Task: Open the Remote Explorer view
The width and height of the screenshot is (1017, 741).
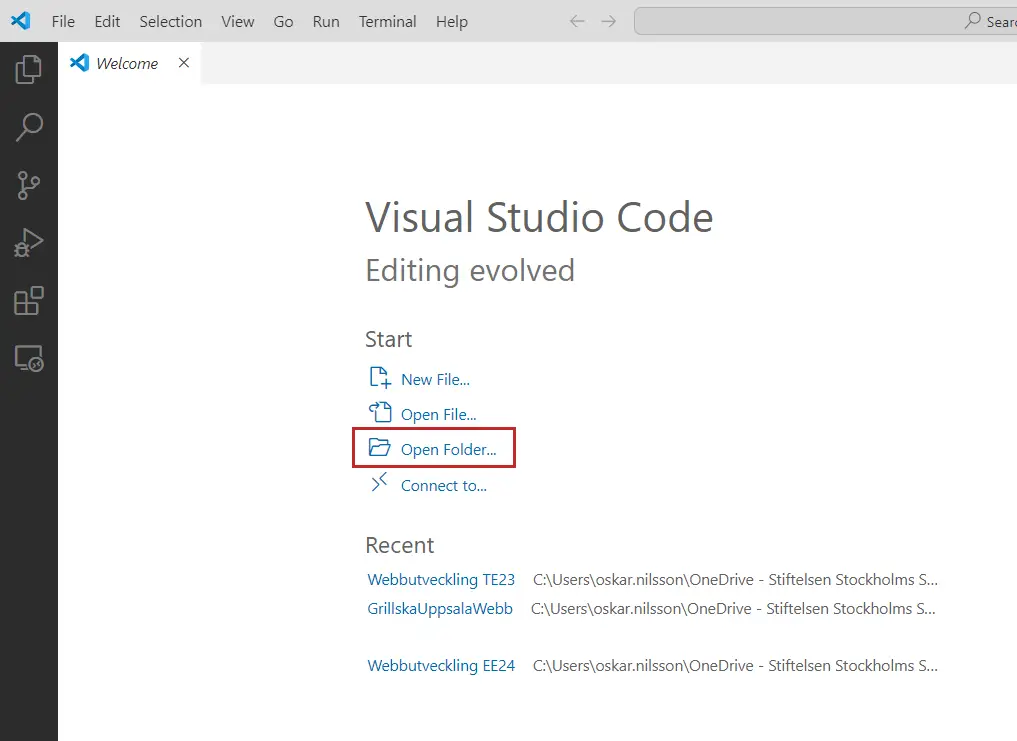Action: (x=29, y=359)
